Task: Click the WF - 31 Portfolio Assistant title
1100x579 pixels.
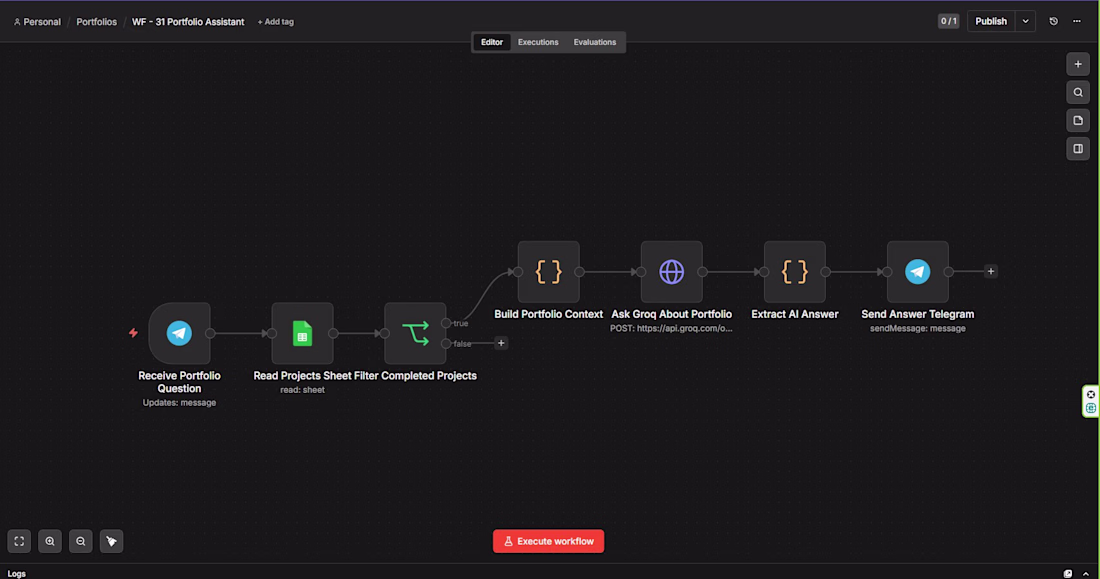Action: pyautogui.click(x=188, y=22)
